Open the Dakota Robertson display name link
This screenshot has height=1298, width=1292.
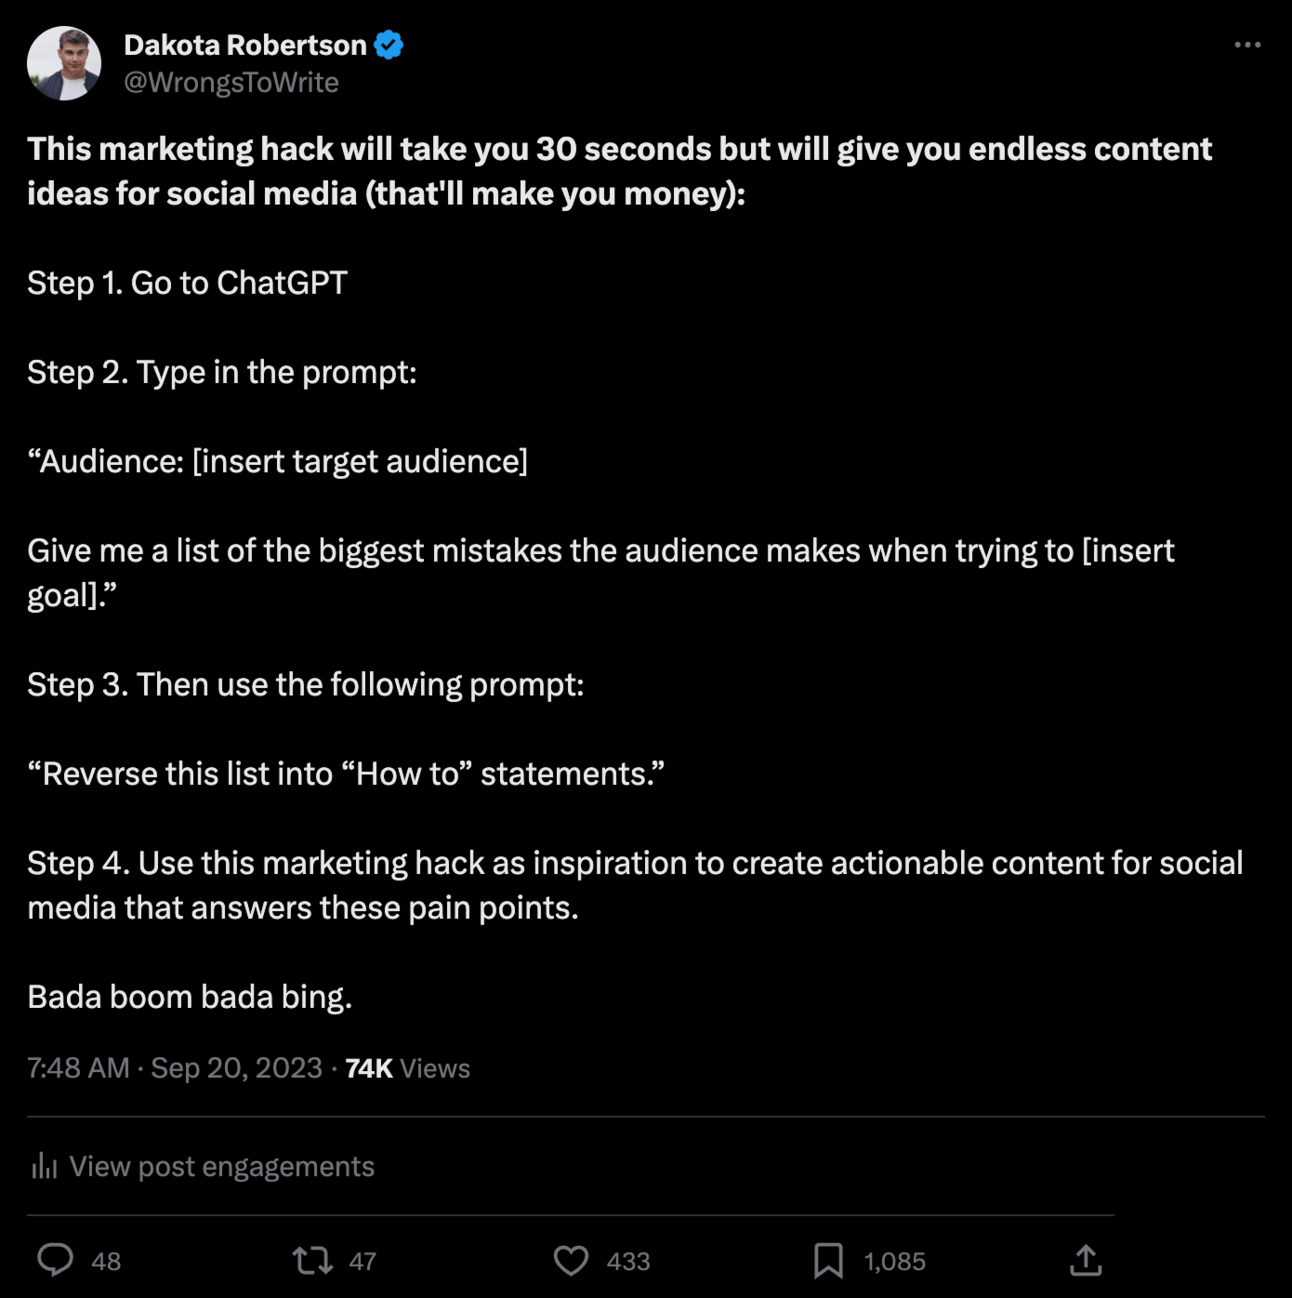pos(245,45)
